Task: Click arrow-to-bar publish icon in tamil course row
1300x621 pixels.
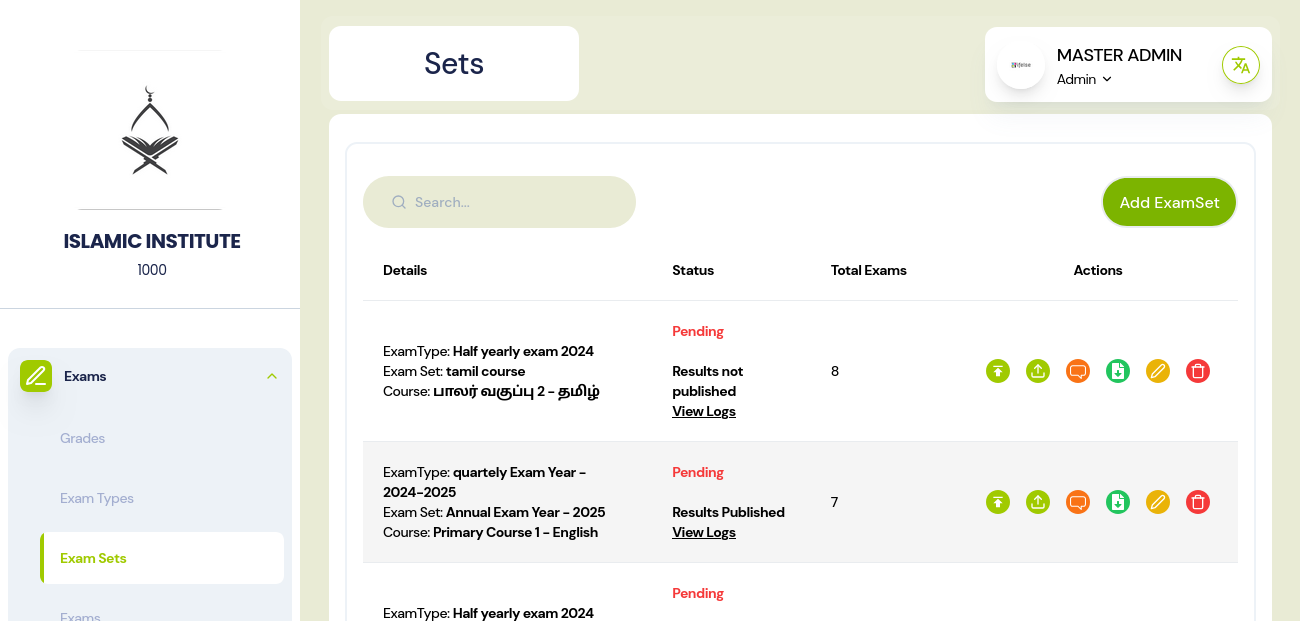Action: [x=998, y=371]
